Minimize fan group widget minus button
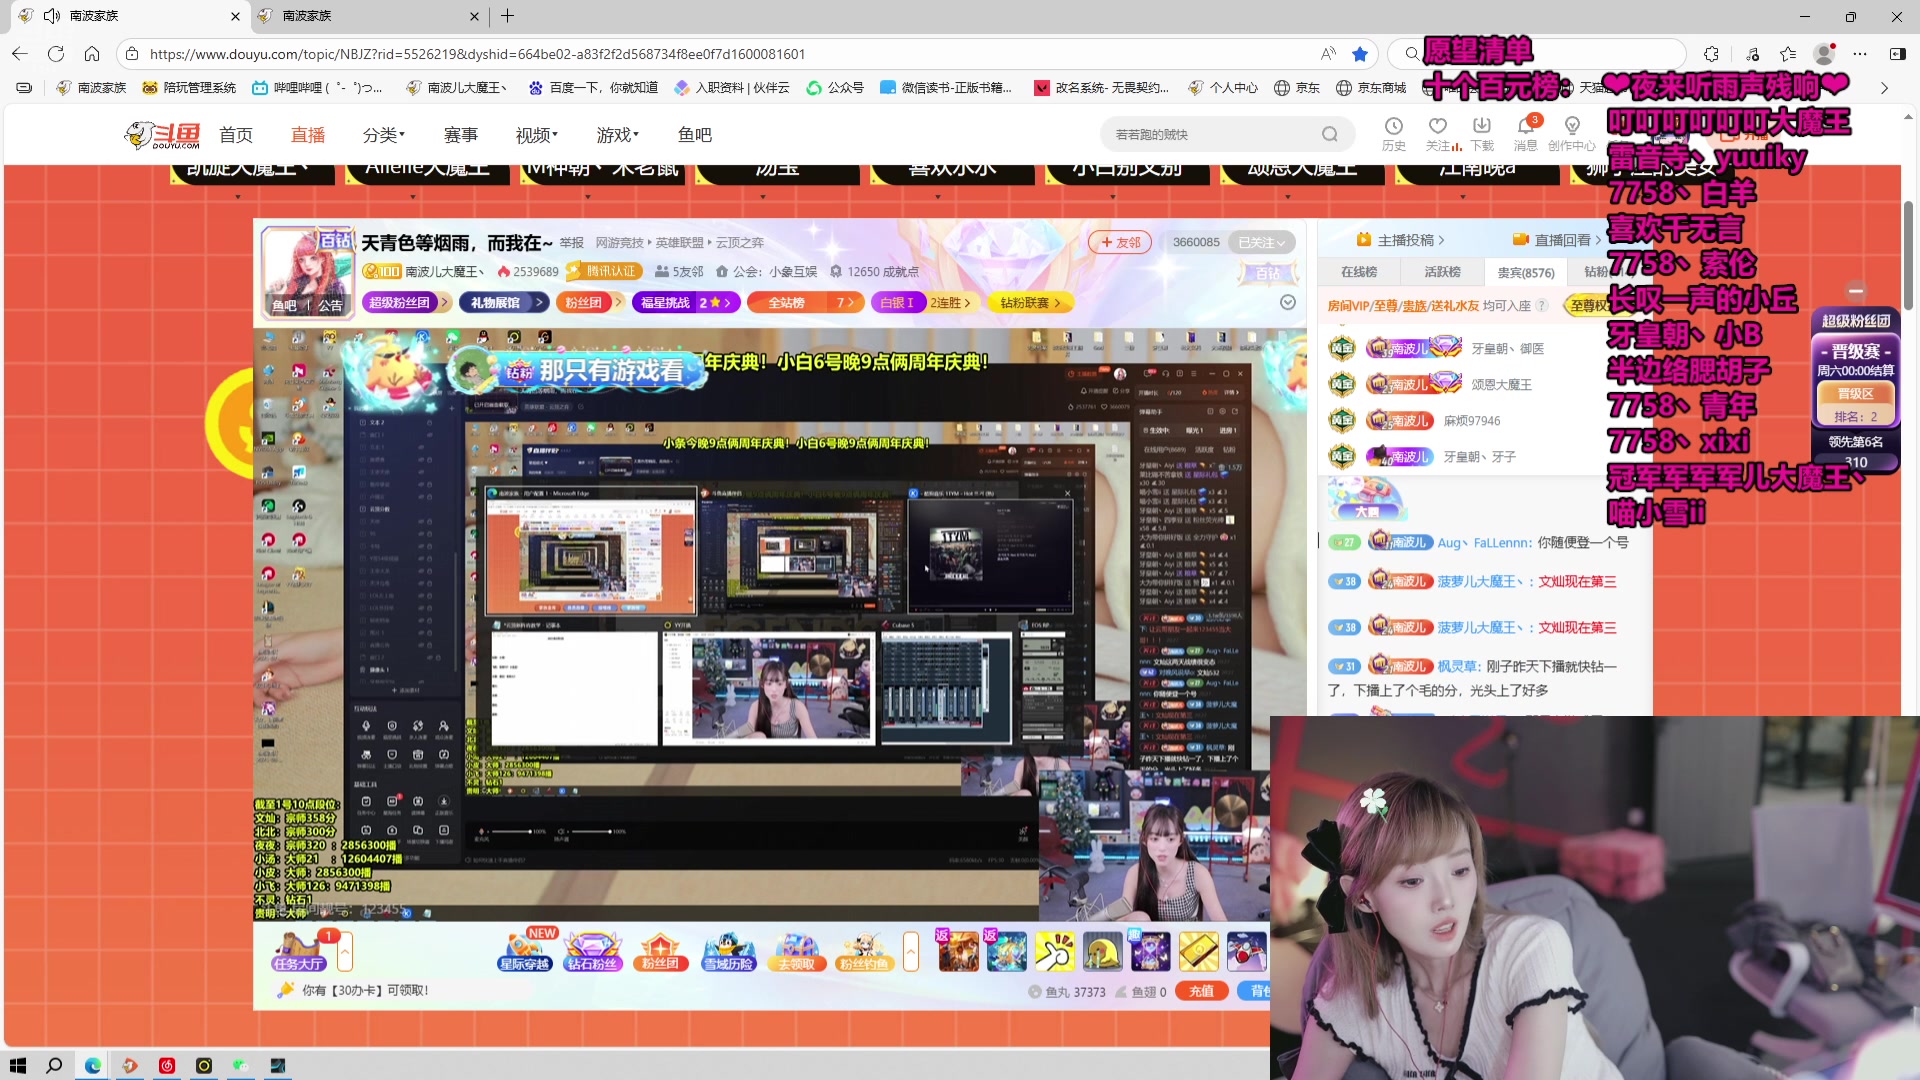The image size is (1920, 1080). pyautogui.click(x=1856, y=290)
